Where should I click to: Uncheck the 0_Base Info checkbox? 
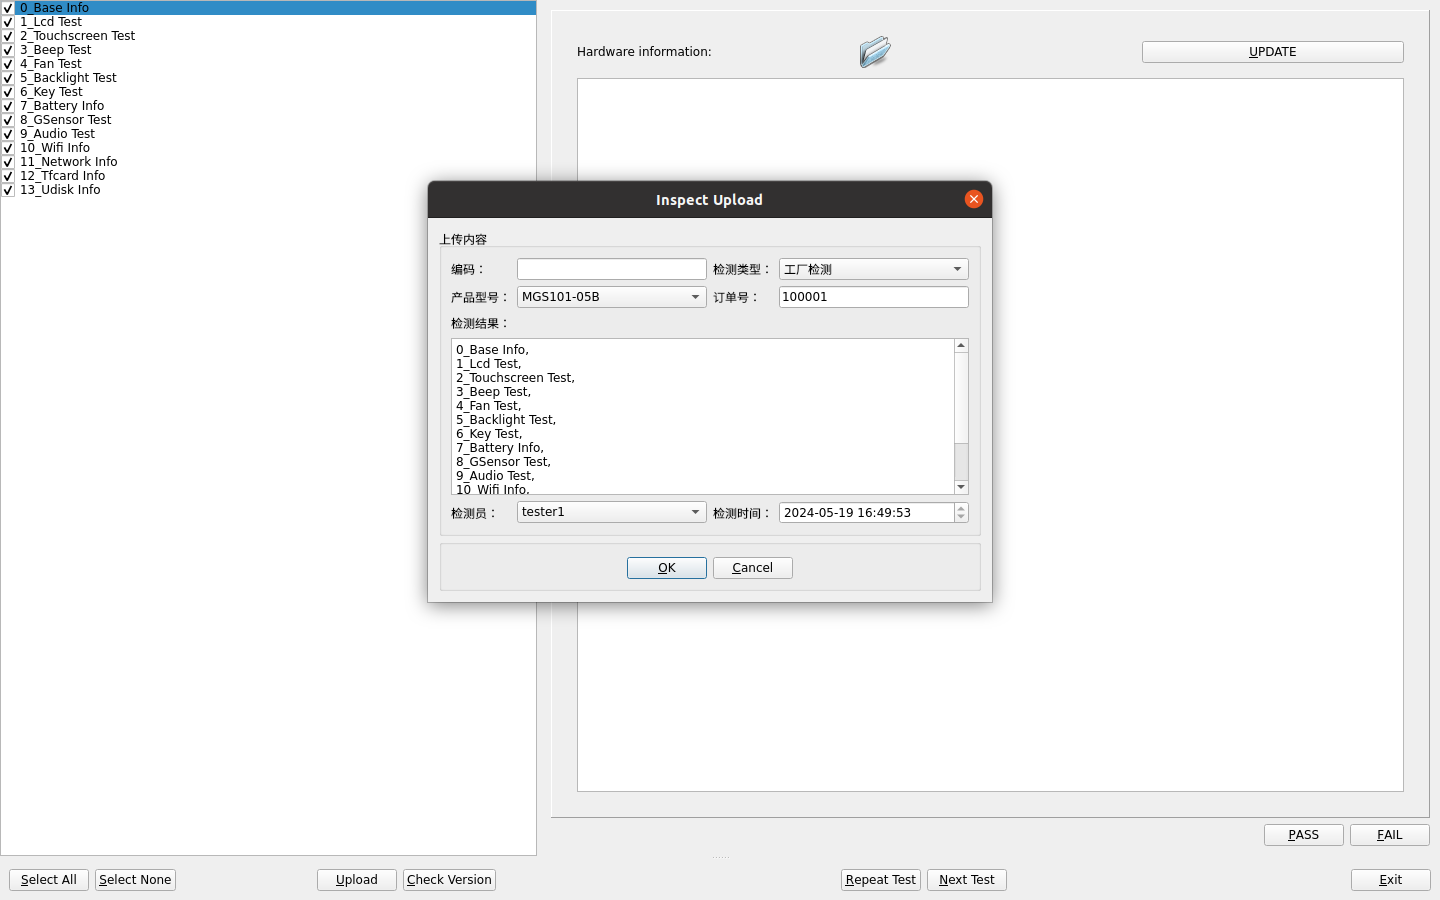(x=8, y=8)
